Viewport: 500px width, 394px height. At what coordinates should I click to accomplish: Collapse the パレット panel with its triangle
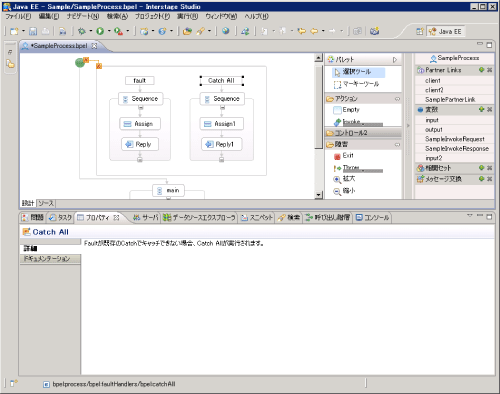tap(395, 60)
